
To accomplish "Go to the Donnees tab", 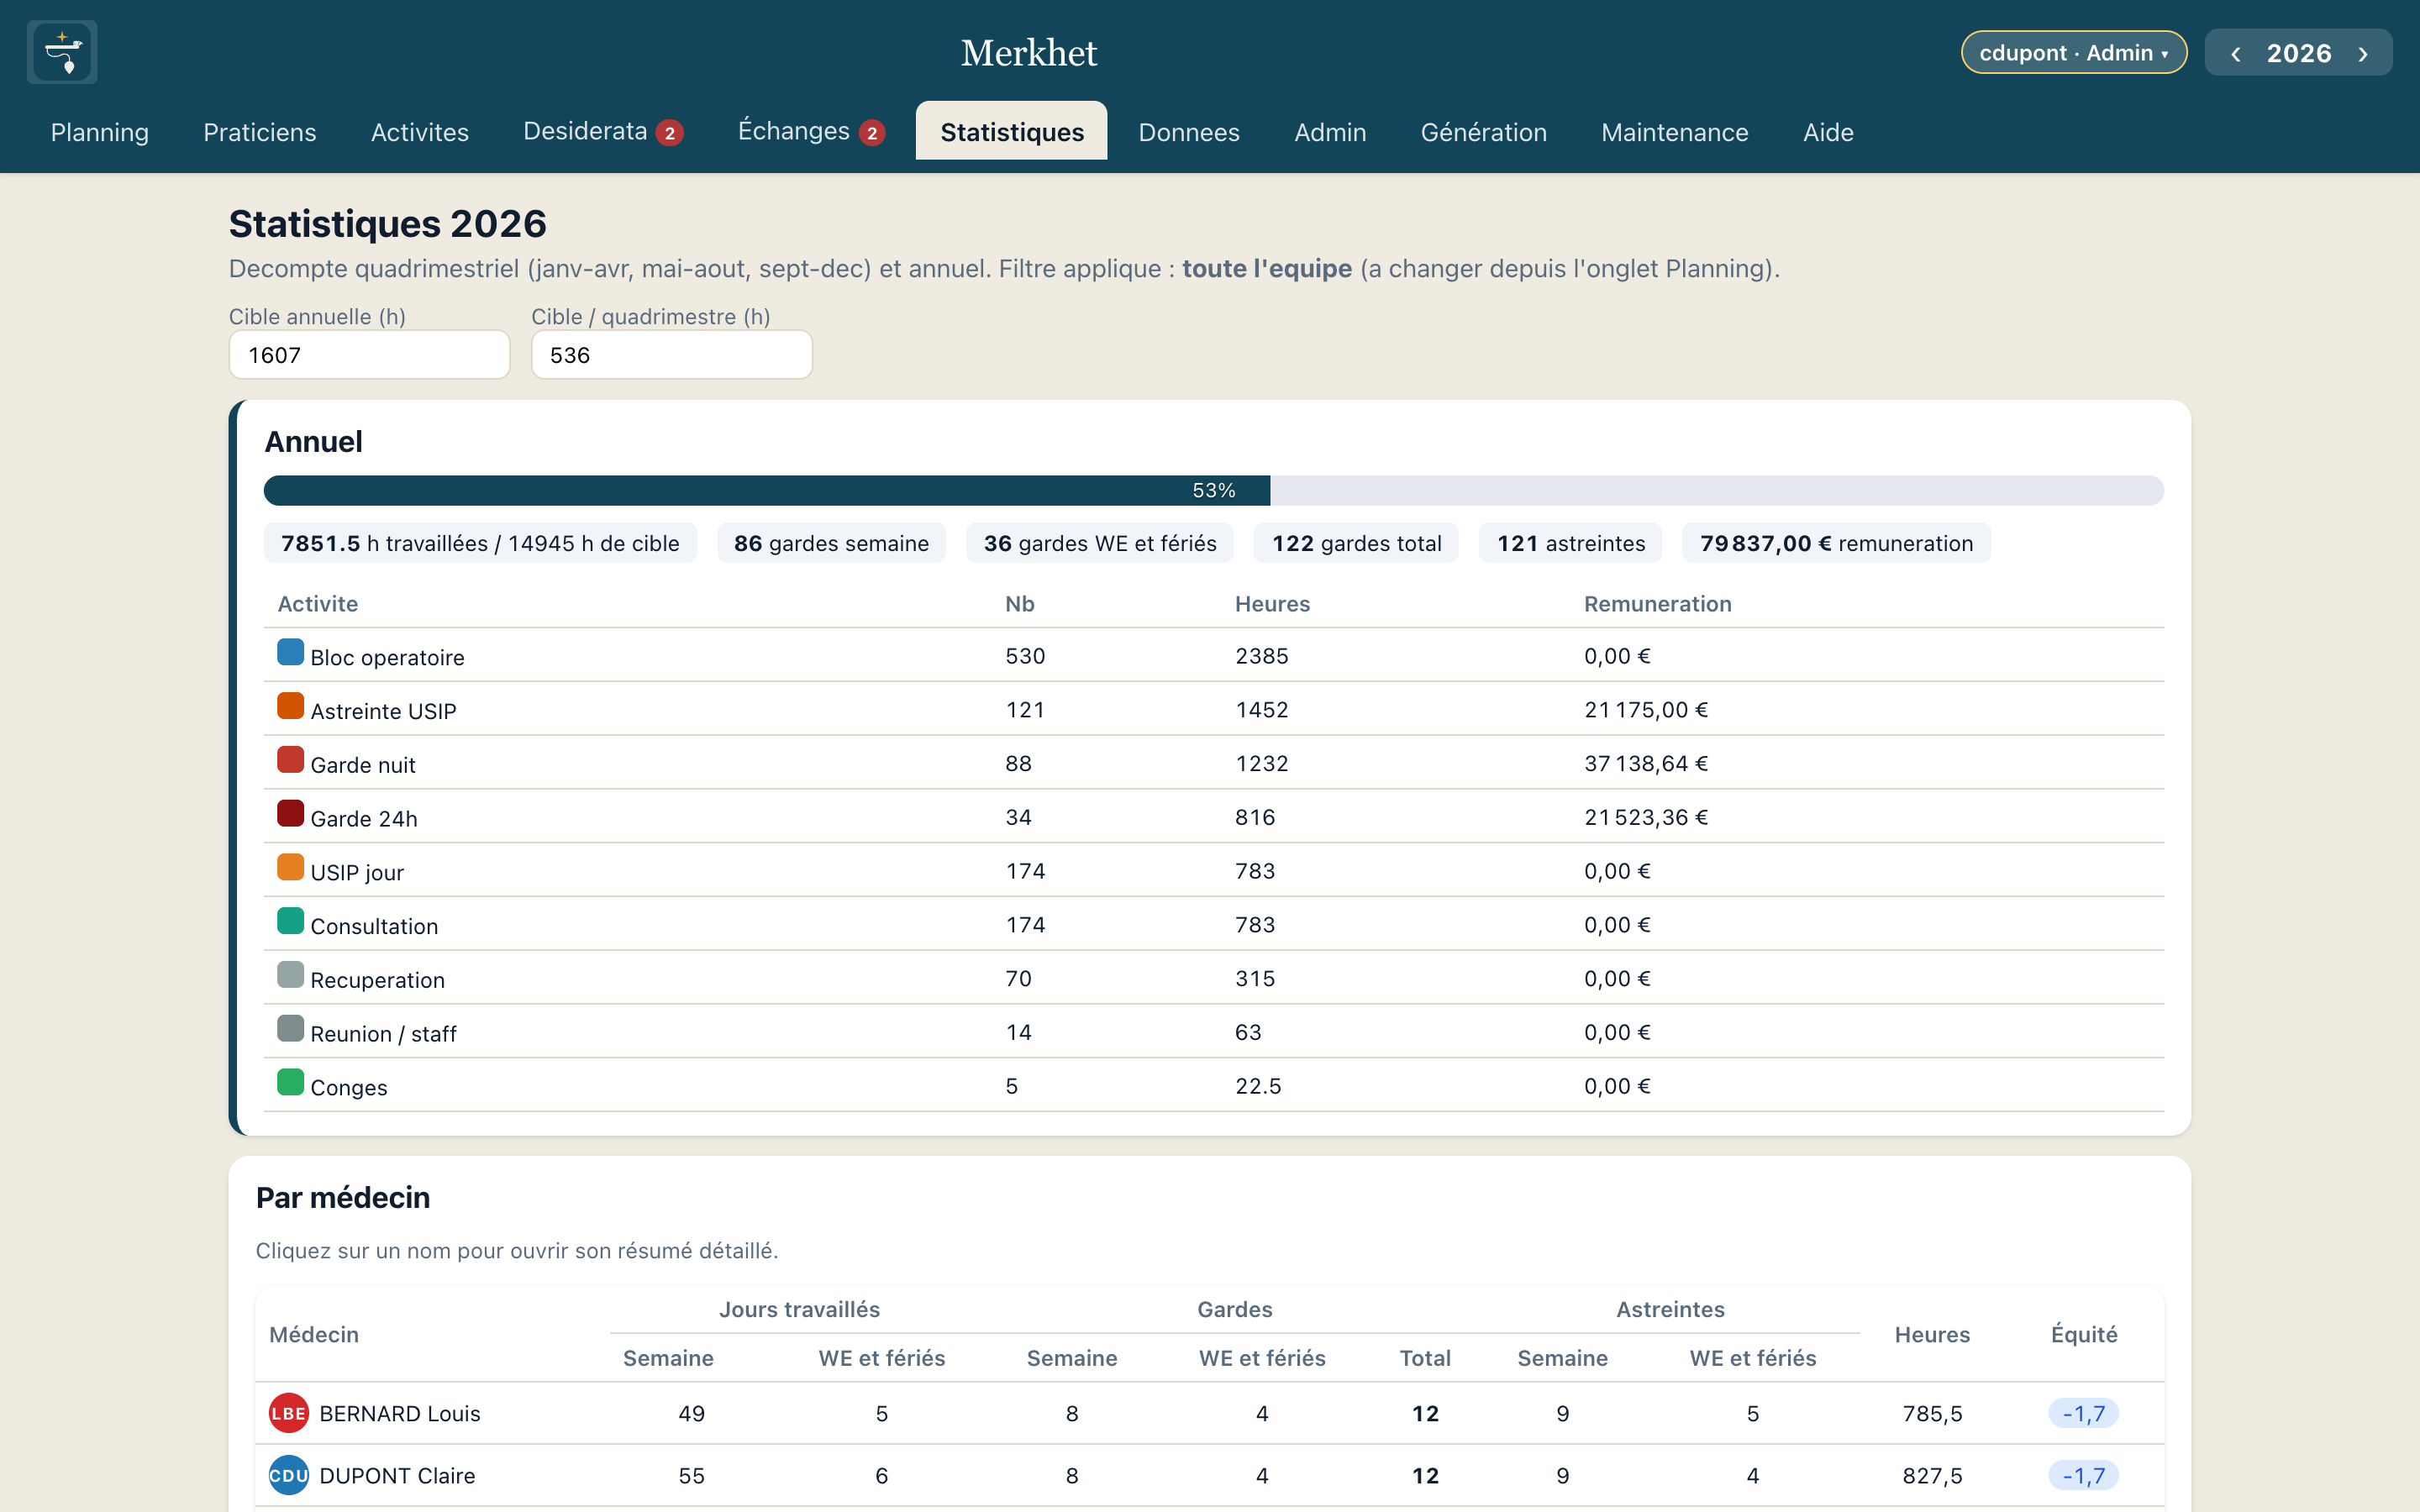I will coord(1188,132).
